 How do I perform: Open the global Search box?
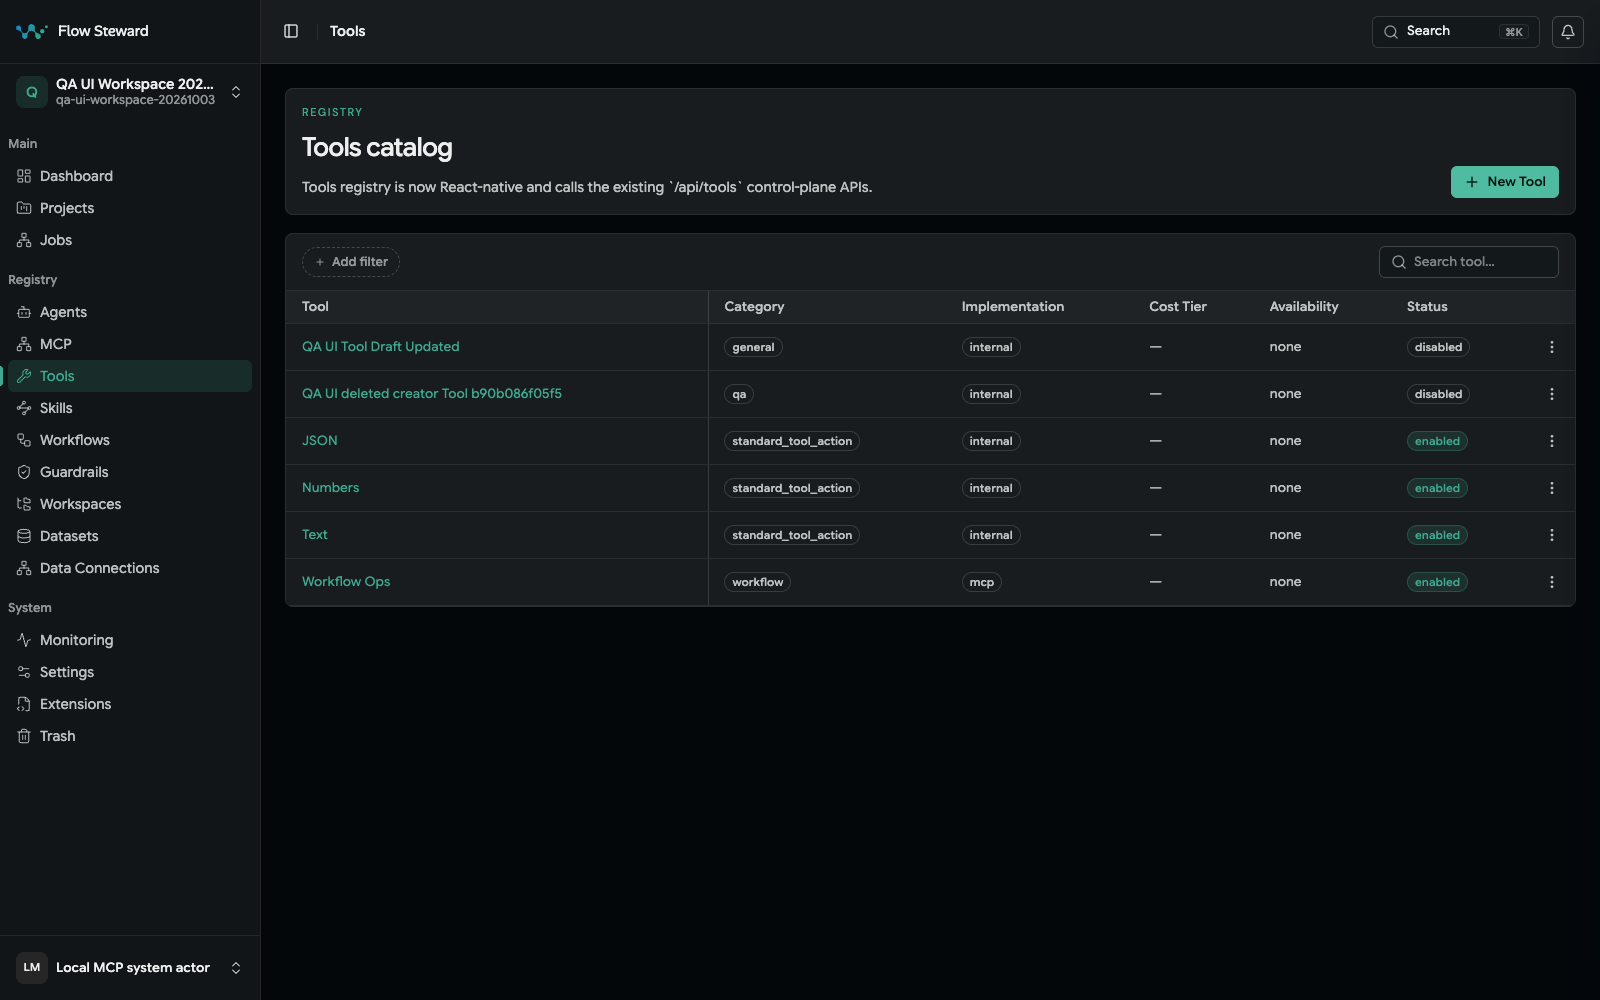pyautogui.click(x=1455, y=31)
